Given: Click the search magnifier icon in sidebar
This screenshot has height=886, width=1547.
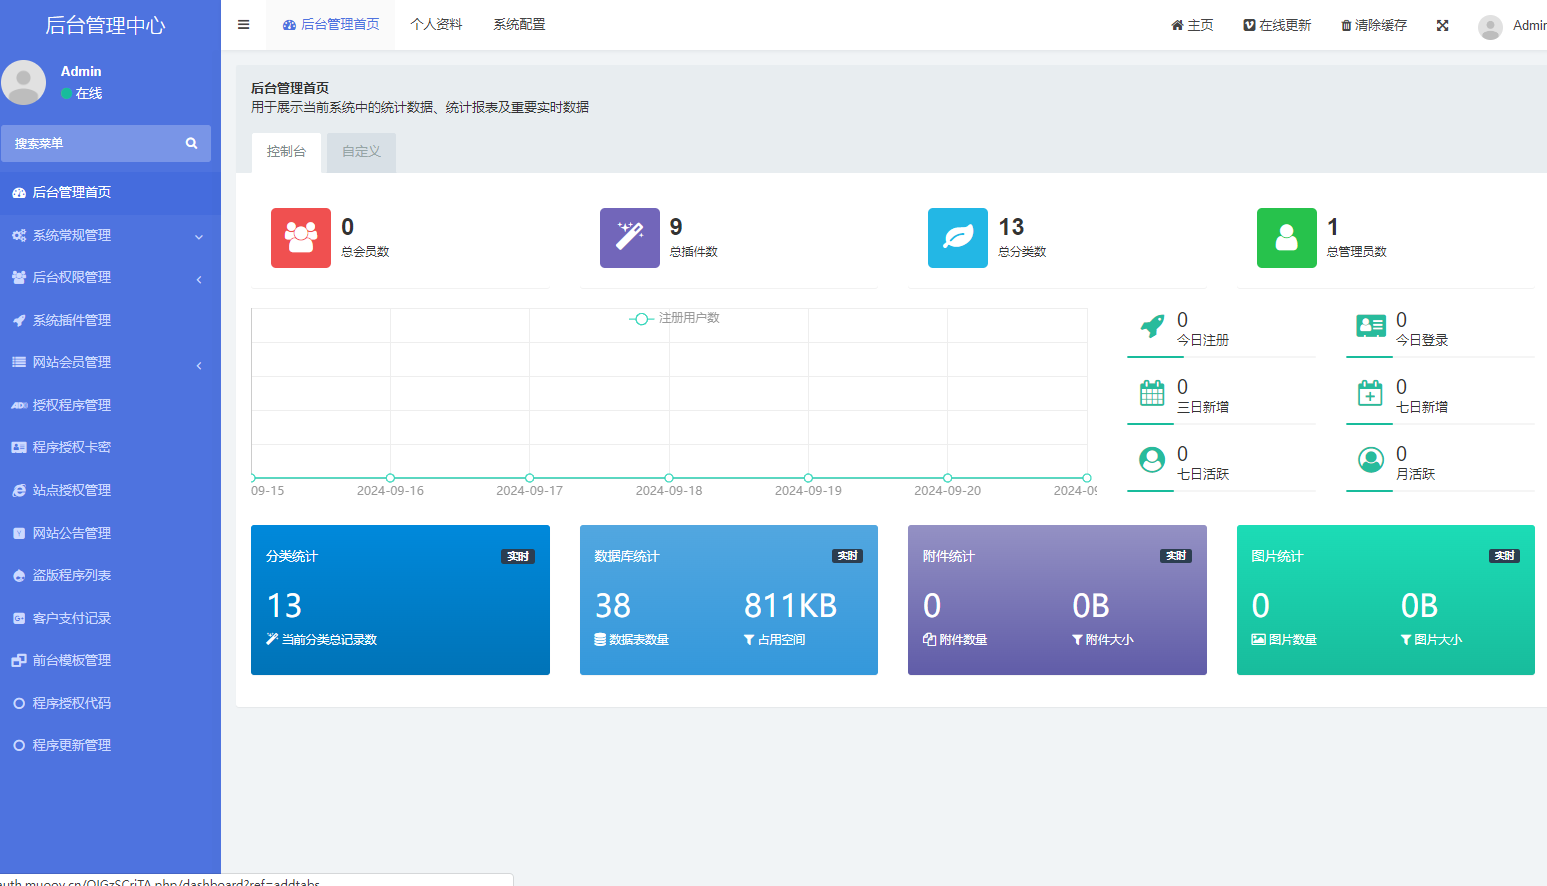Looking at the screenshot, I should pos(191,144).
